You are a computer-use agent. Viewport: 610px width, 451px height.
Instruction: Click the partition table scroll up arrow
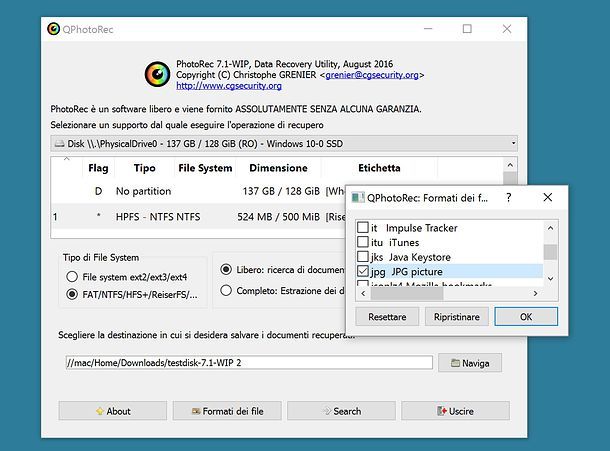[x=510, y=165]
